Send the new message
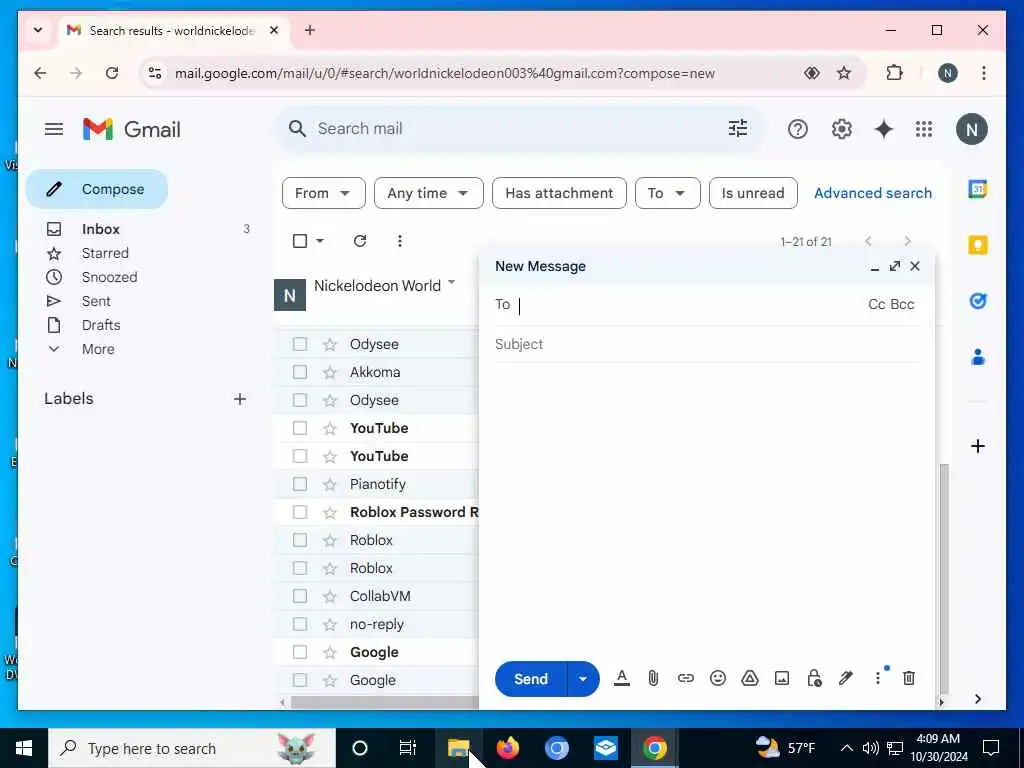This screenshot has width=1024, height=768. pos(531,679)
